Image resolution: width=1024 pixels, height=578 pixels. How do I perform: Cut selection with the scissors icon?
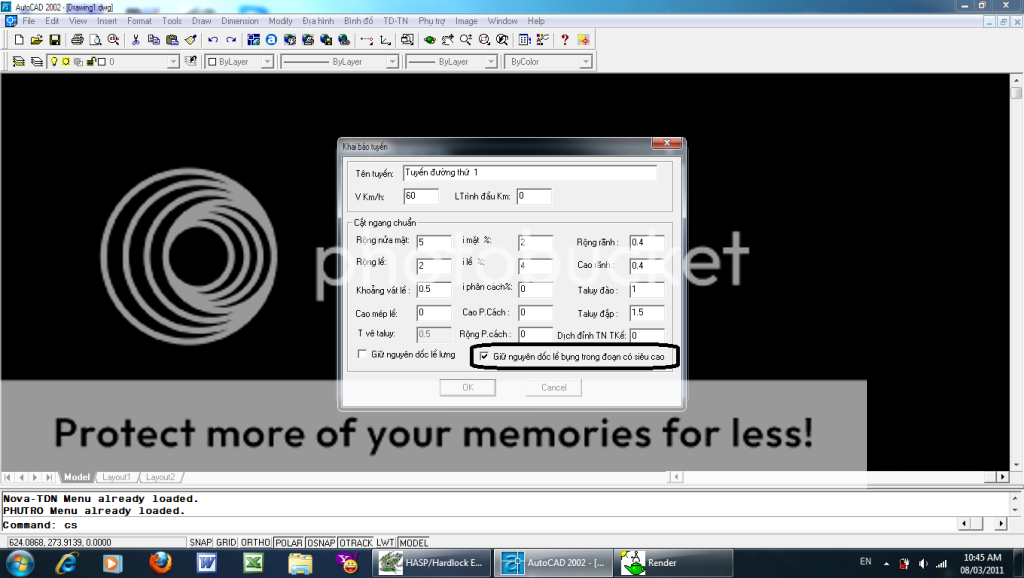pyautogui.click(x=135, y=40)
